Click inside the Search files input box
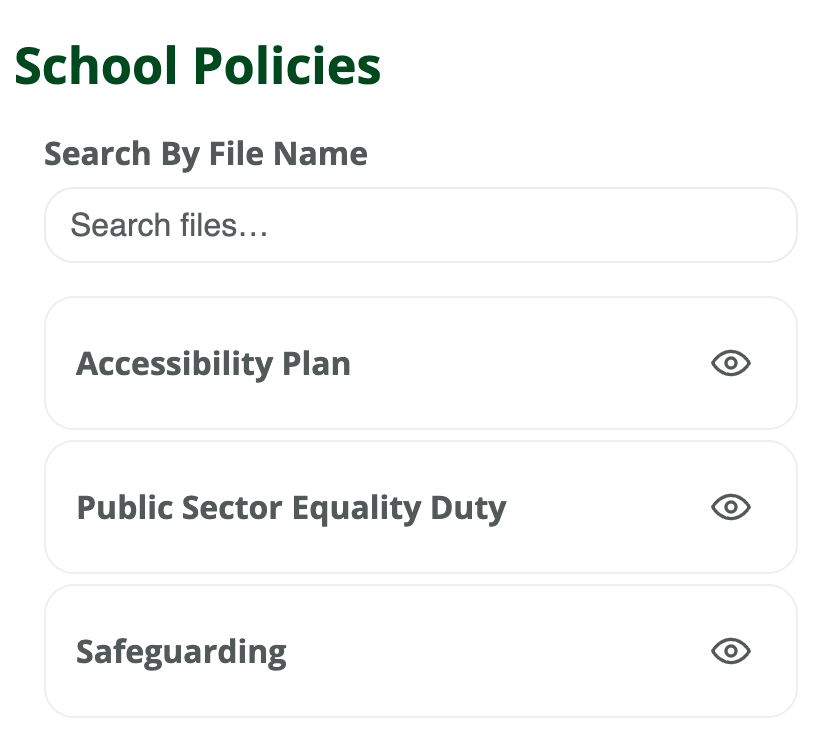This screenshot has width=836, height=756. pos(420,225)
